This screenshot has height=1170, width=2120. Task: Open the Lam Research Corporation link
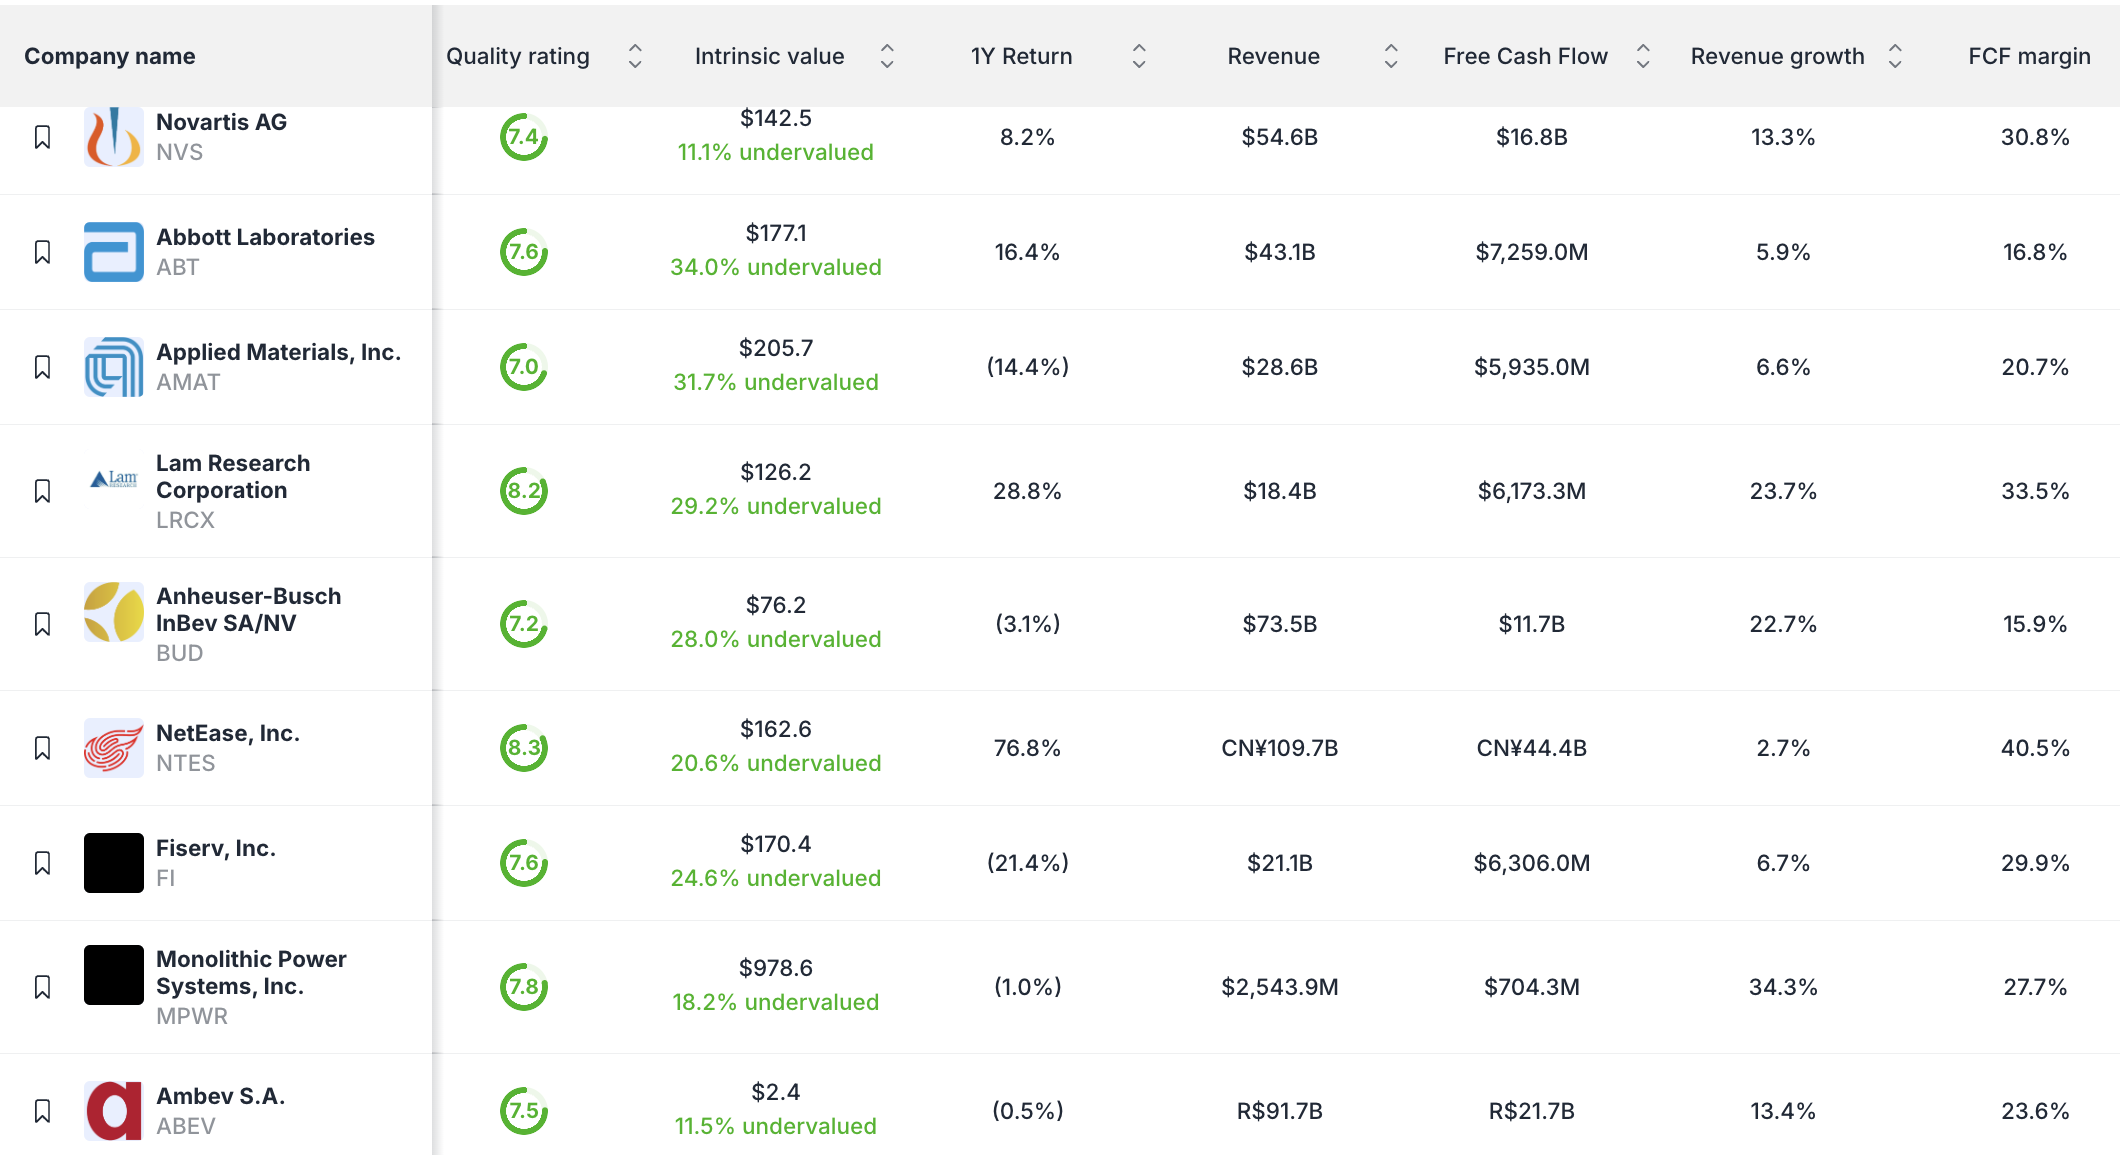coord(233,477)
